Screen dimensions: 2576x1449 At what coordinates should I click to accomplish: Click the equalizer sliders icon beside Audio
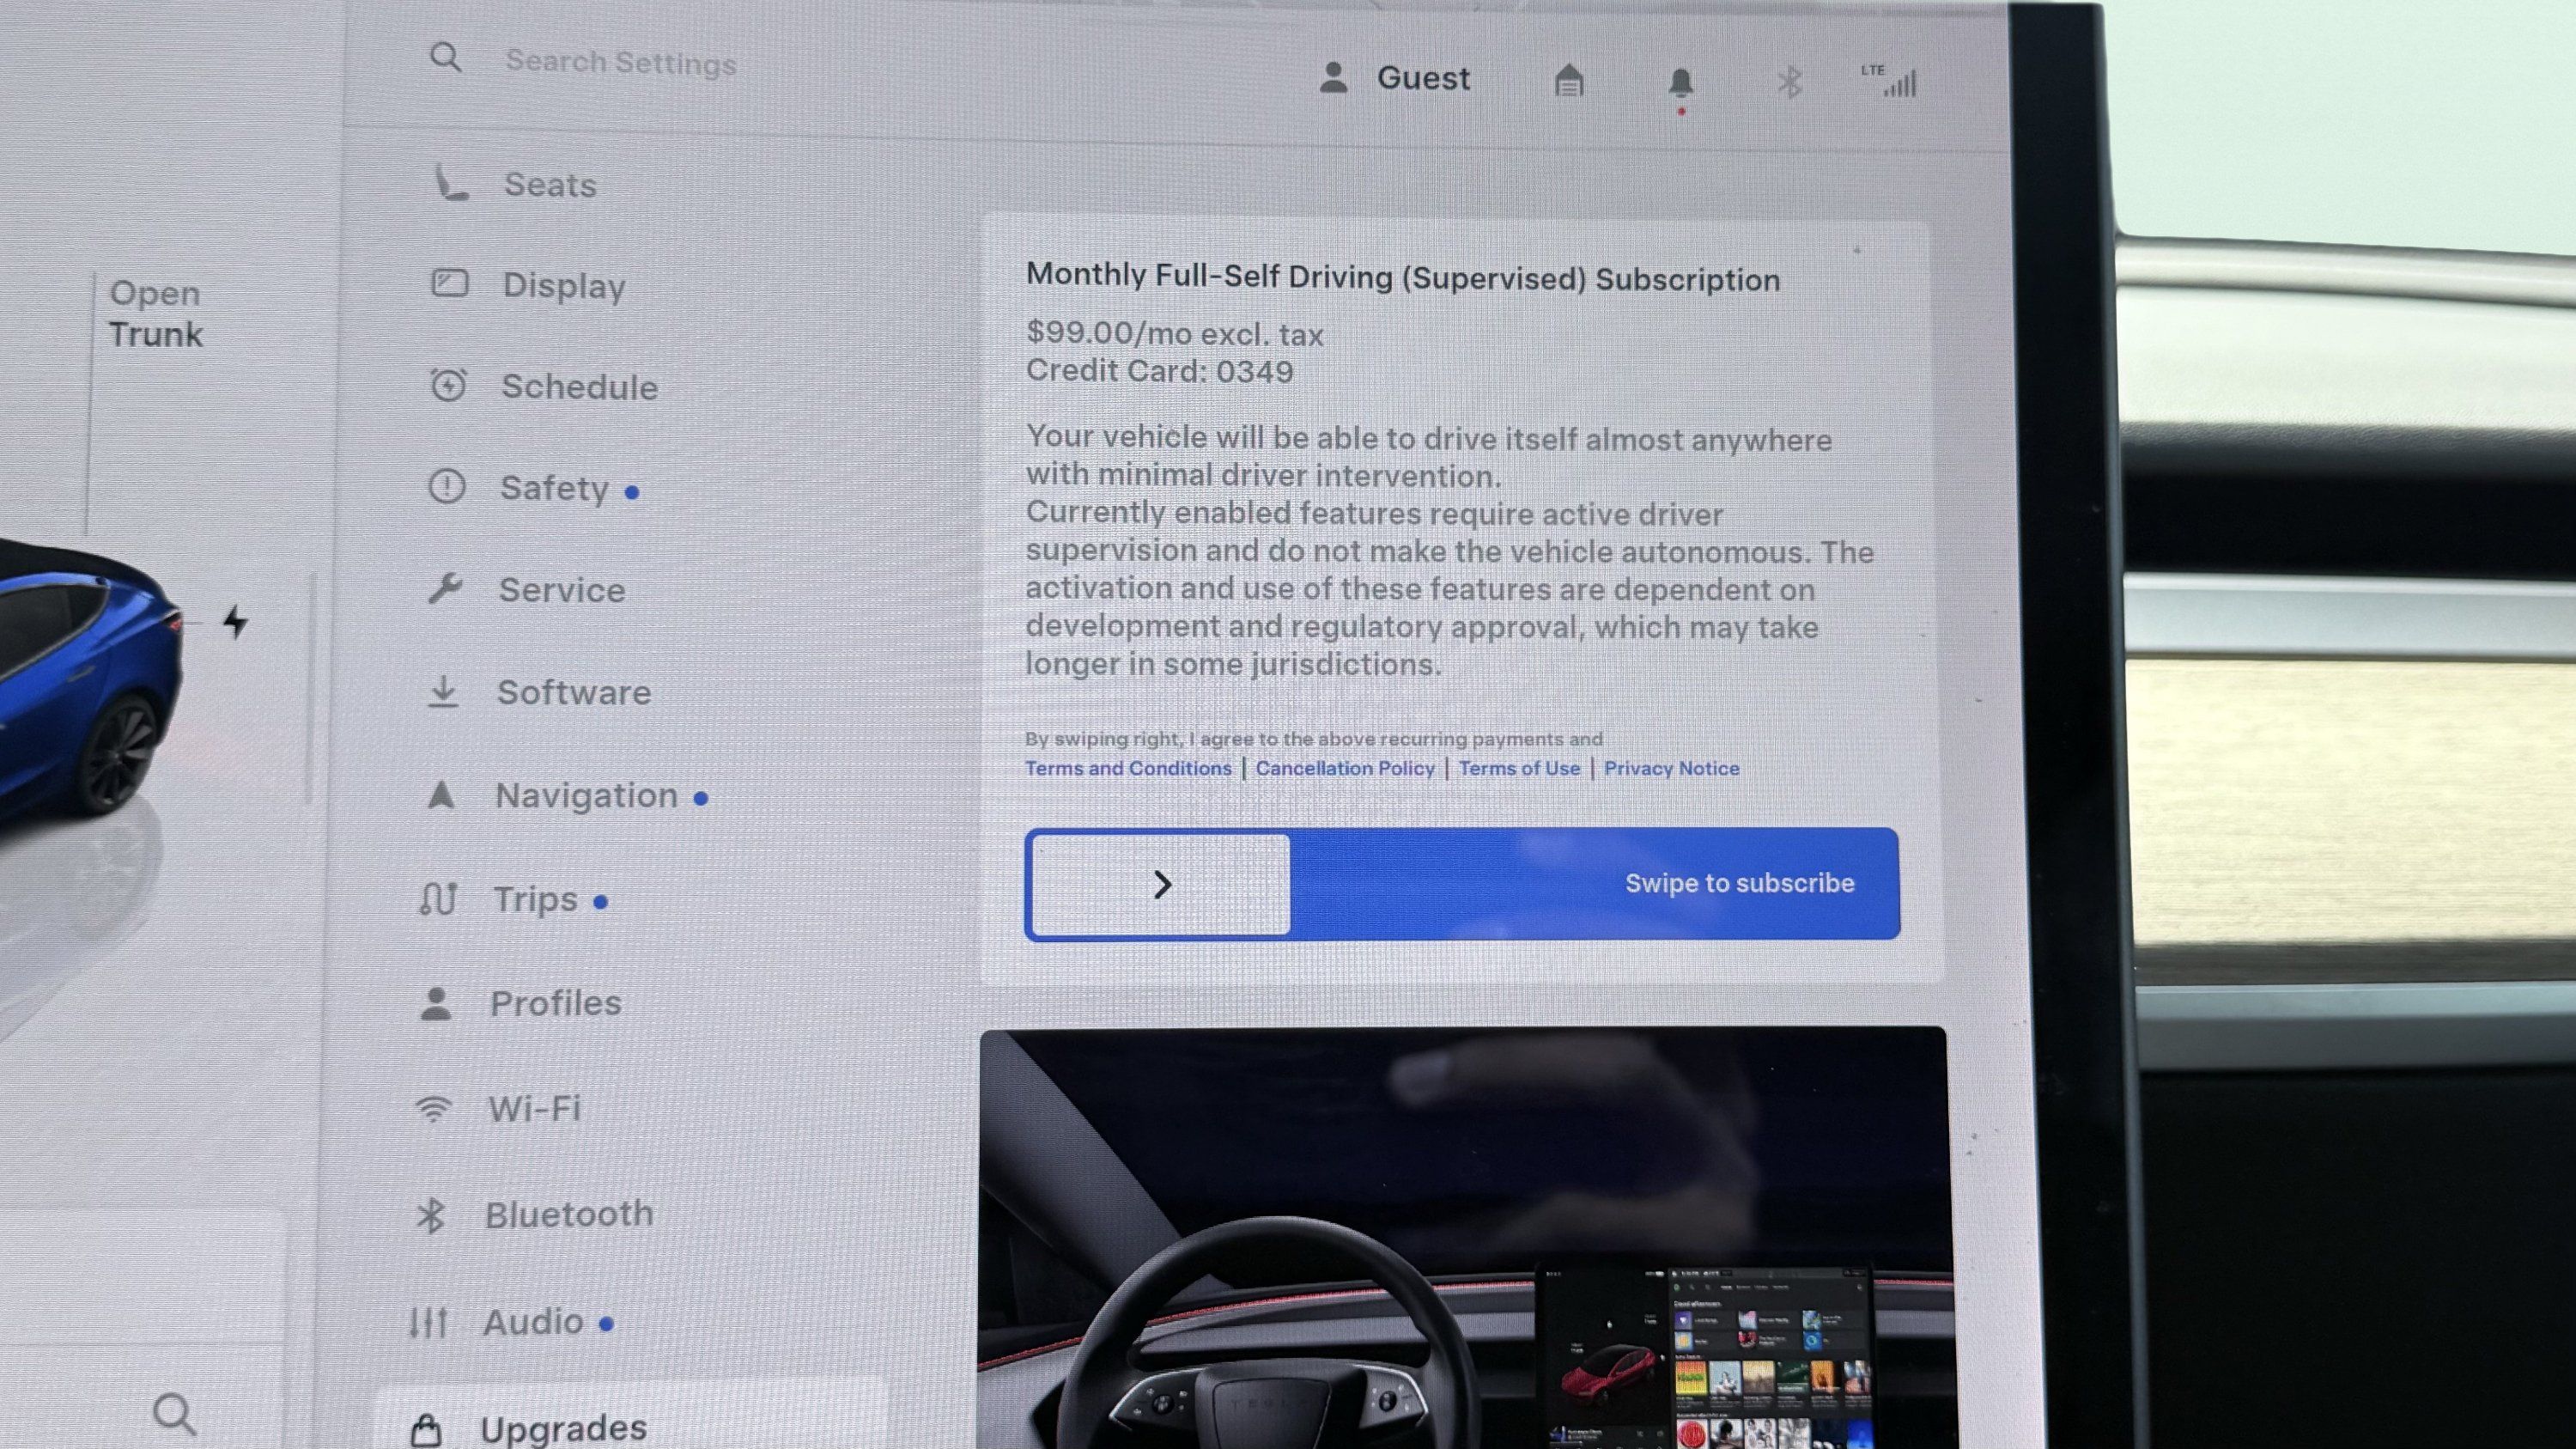point(428,1322)
